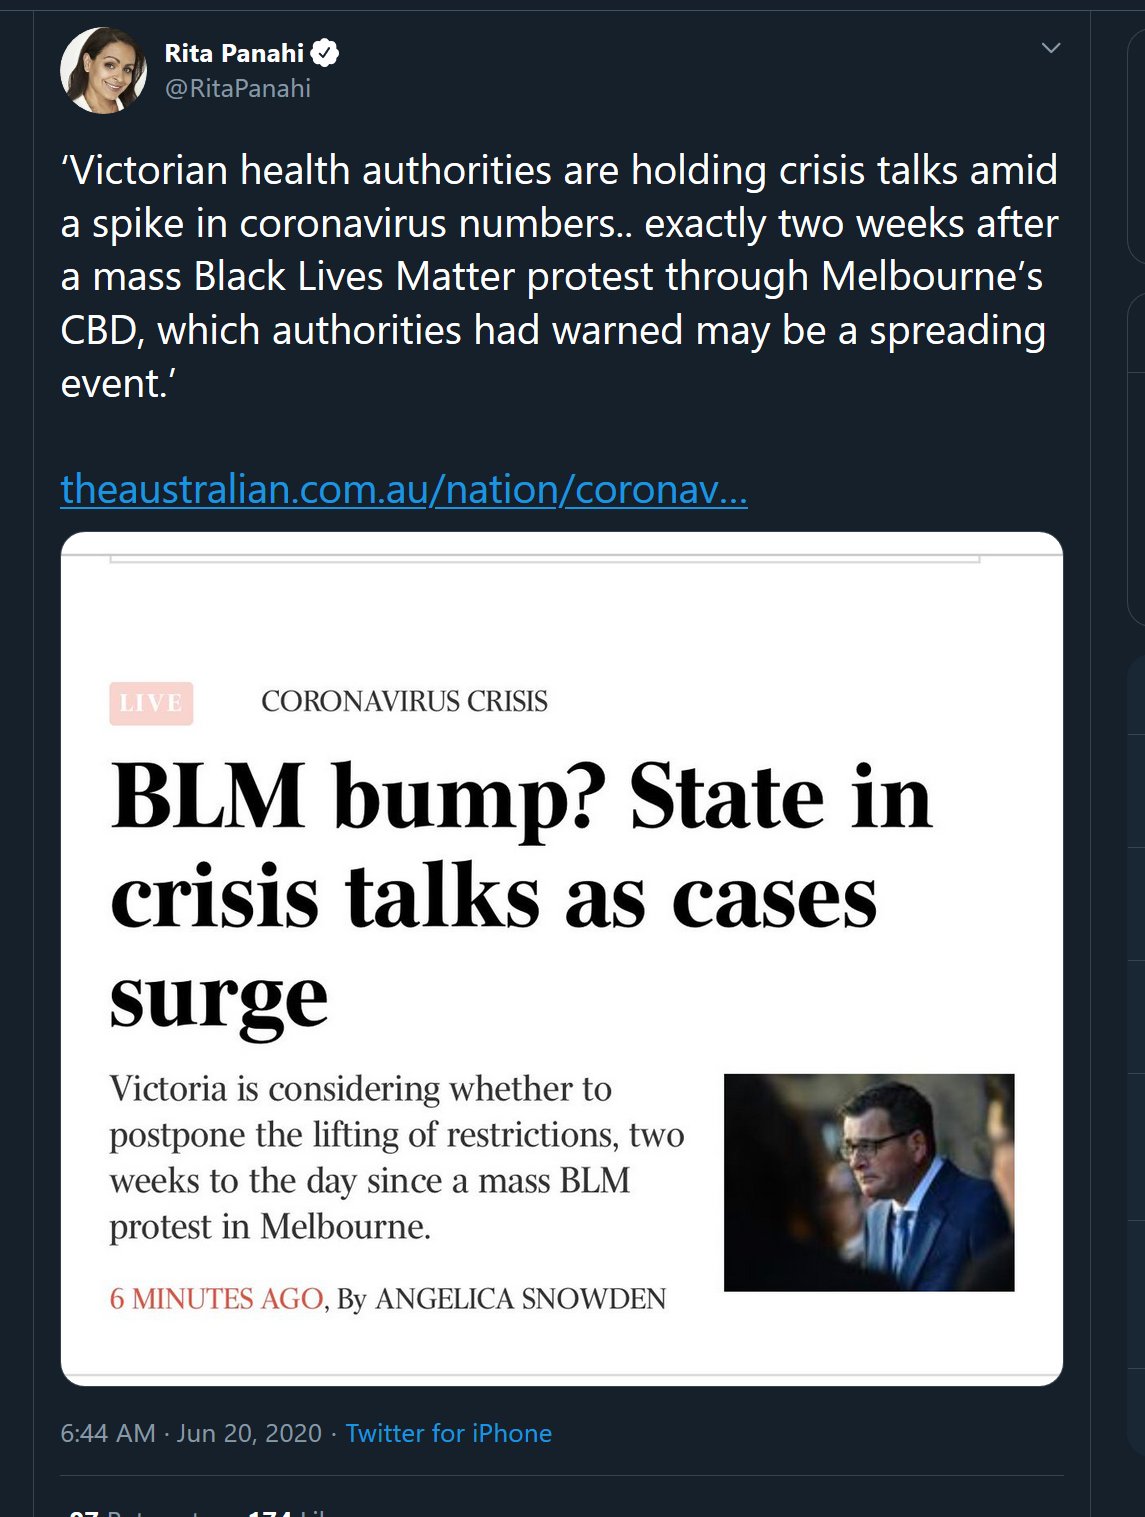This screenshot has height=1517, width=1145.
Task: Click the tweet's quoted body text
Action: [558, 277]
